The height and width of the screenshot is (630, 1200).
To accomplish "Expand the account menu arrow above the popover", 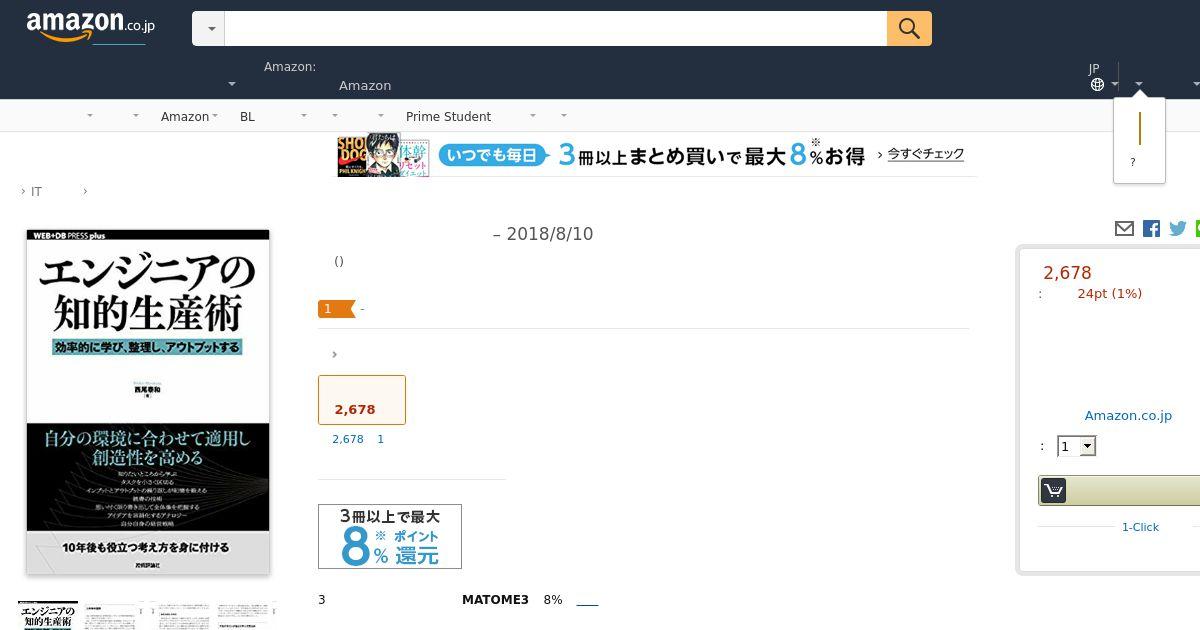I will tap(1139, 85).
